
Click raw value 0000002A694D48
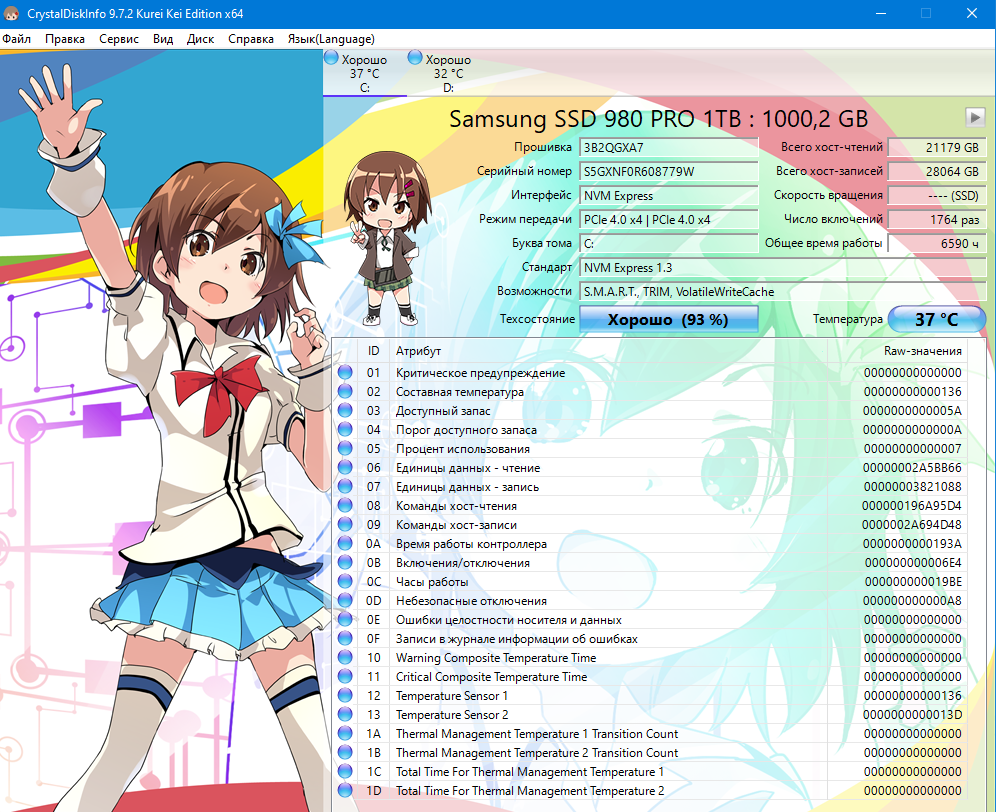(912, 525)
